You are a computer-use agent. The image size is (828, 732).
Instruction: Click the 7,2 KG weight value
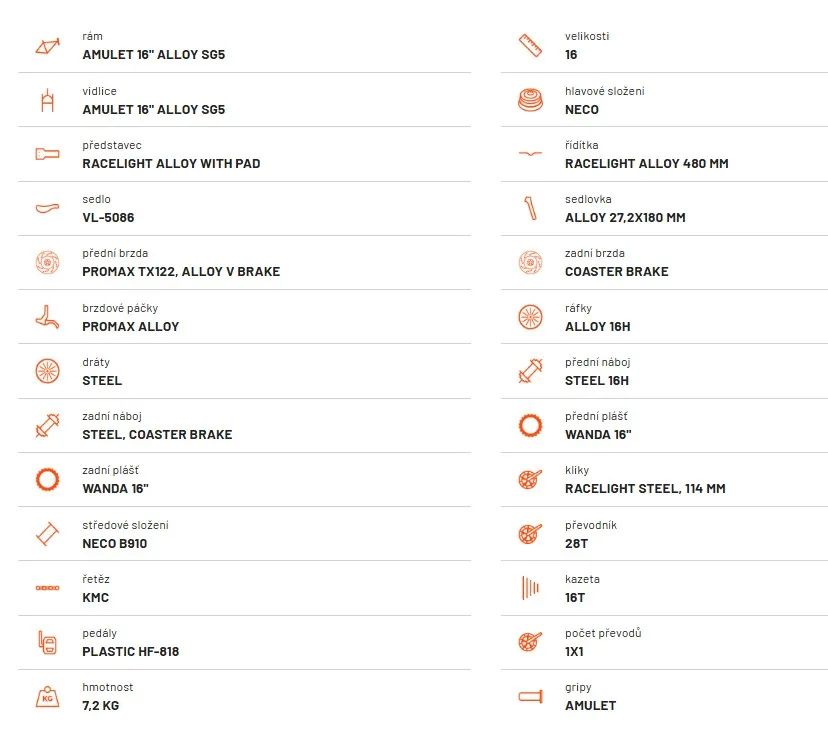click(100, 706)
